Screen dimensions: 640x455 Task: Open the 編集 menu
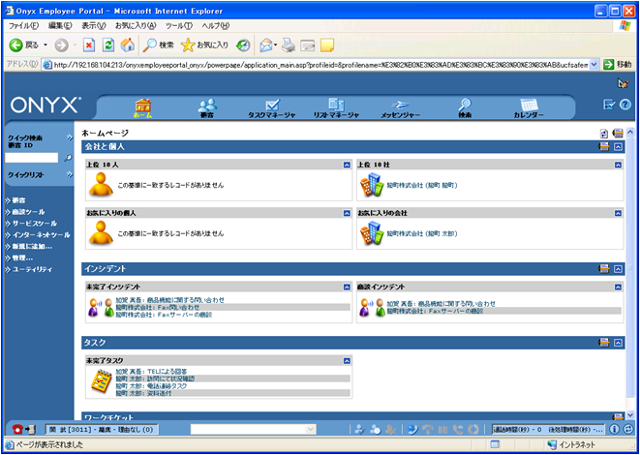(60, 25)
